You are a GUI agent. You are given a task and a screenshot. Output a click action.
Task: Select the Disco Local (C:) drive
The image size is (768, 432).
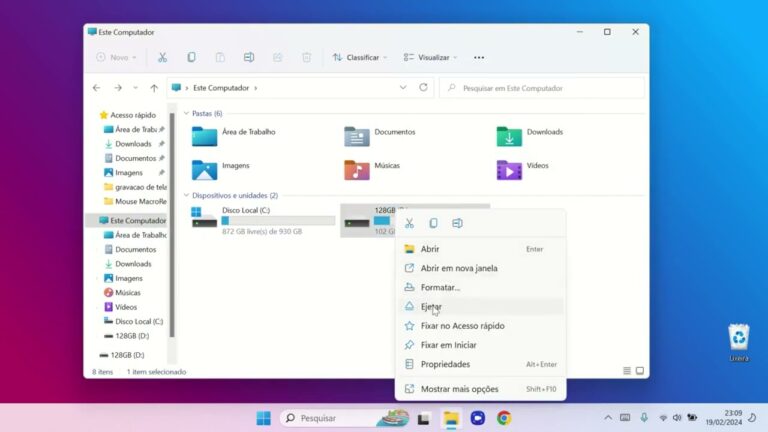pos(263,220)
